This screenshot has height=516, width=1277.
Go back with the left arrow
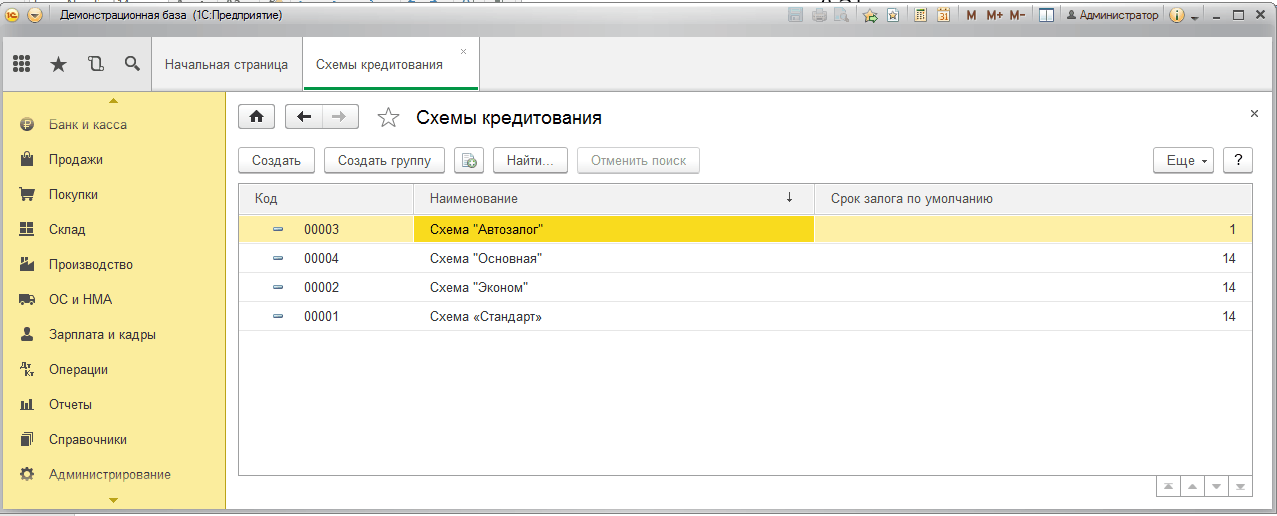(304, 117)
